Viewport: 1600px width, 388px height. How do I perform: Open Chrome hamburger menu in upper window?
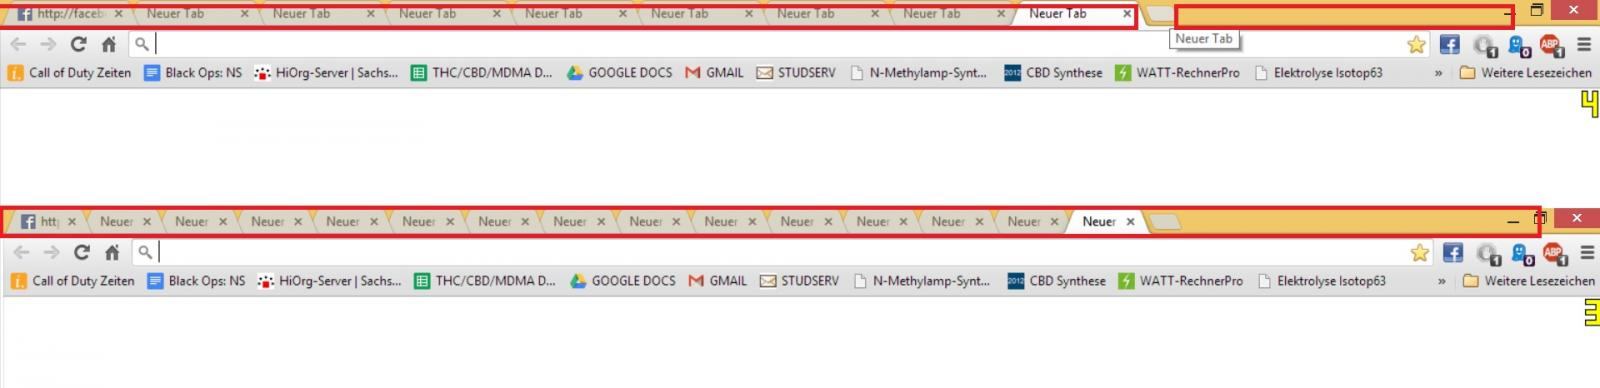click(x=1584, y=44)
